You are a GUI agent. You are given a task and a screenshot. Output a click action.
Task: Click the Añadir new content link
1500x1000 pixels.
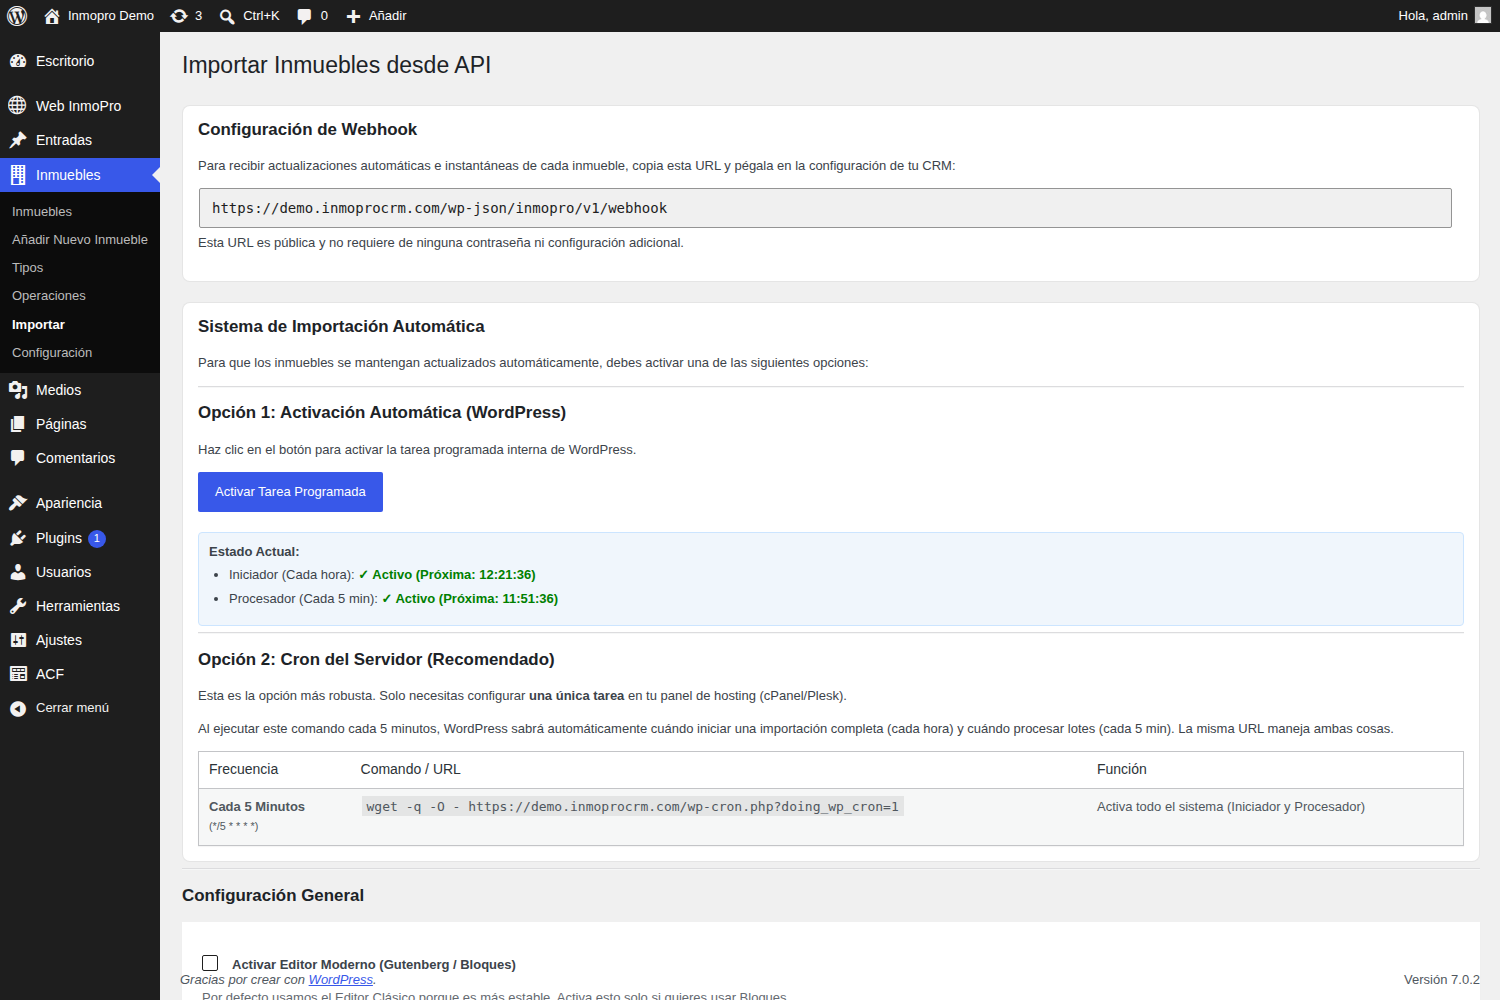tap(387, 16)
